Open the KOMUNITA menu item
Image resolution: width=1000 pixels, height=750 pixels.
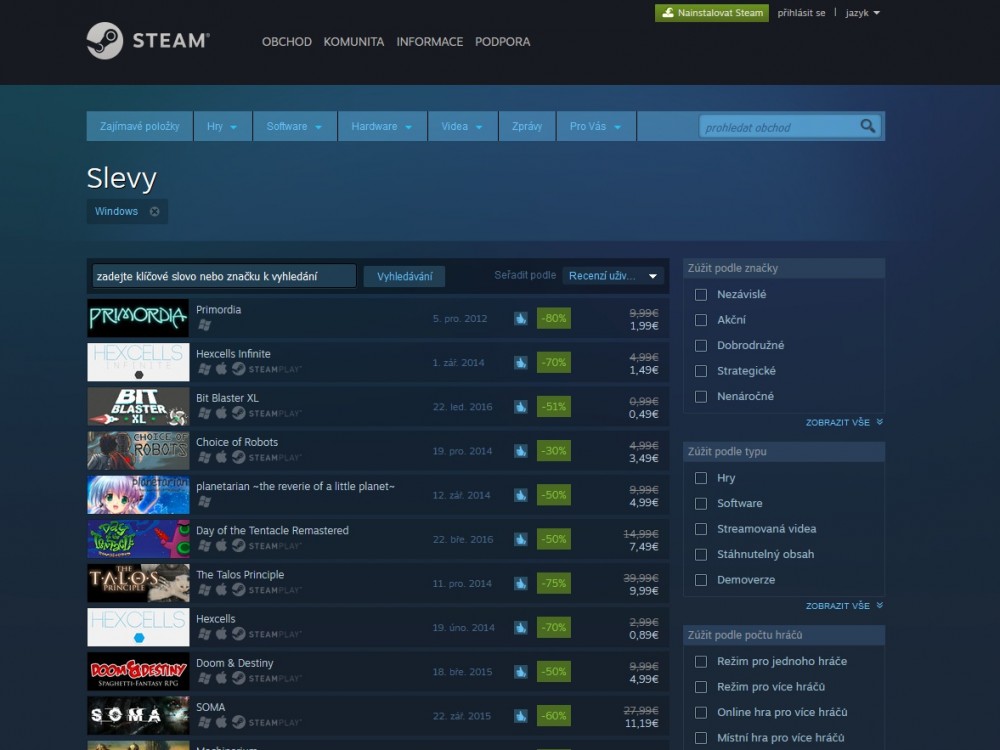point(354,42)
